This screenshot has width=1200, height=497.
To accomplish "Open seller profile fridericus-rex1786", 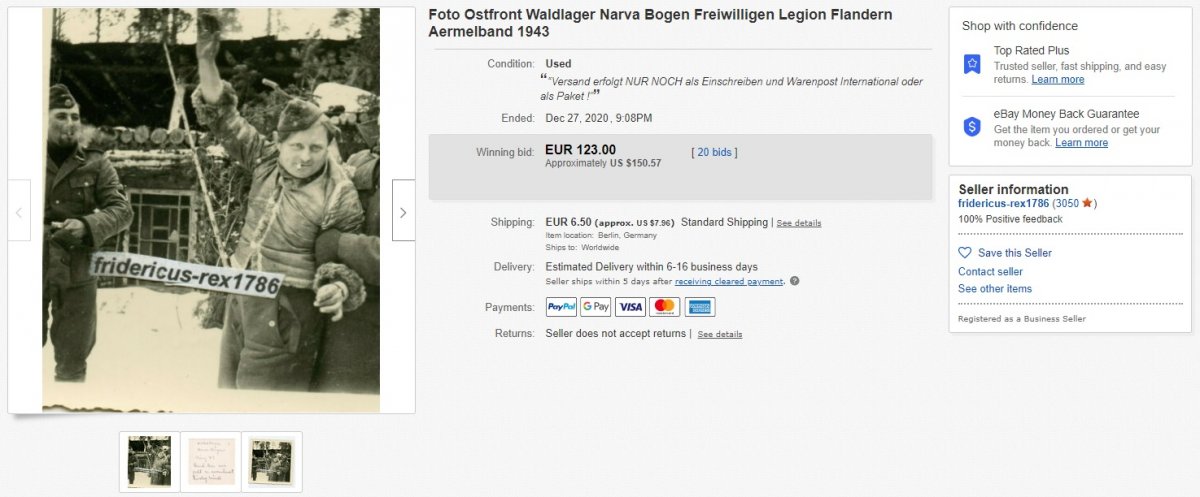I will 1003,204.
